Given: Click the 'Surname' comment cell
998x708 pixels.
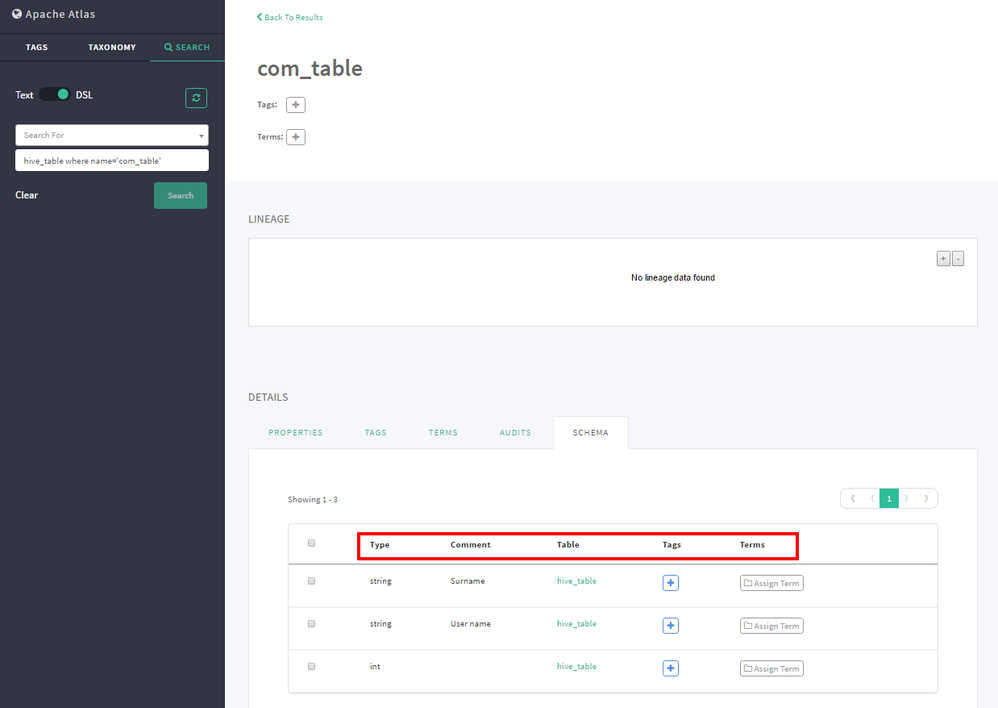Looking at the screenshot, I should [468, 581].
